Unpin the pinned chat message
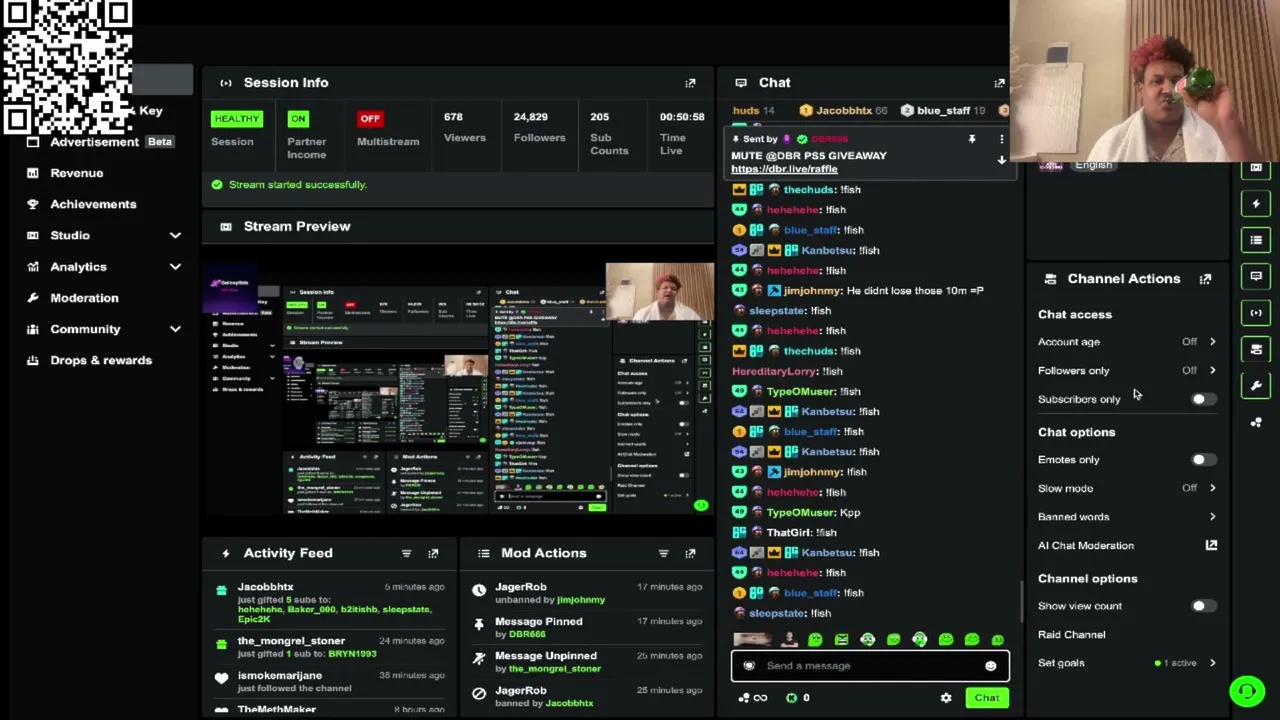This screenshot has width=1280, height=720. (x=971, y=139)
